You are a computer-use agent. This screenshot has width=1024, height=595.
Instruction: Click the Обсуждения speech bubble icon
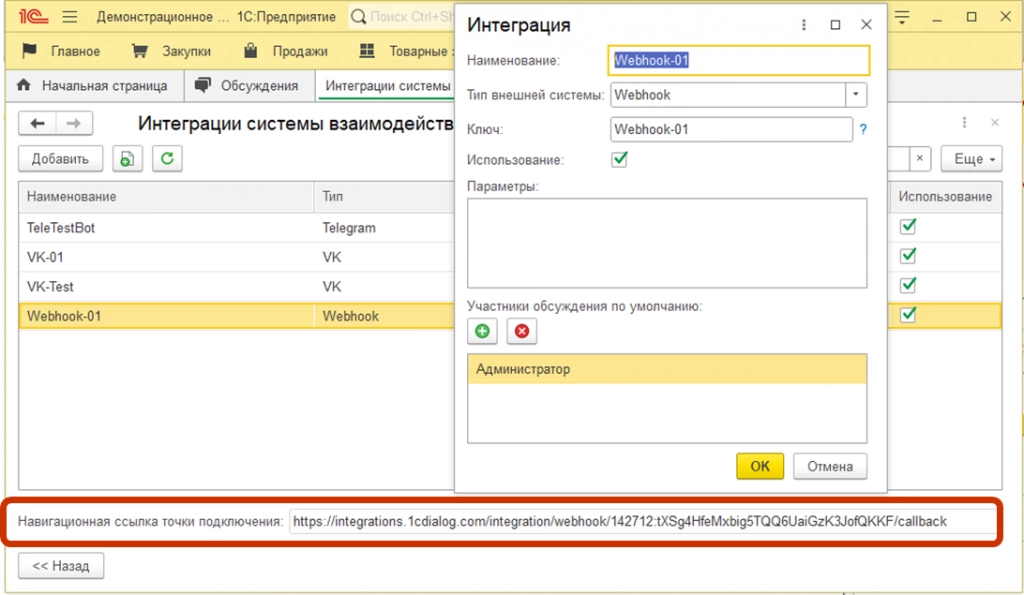point(203,86)
